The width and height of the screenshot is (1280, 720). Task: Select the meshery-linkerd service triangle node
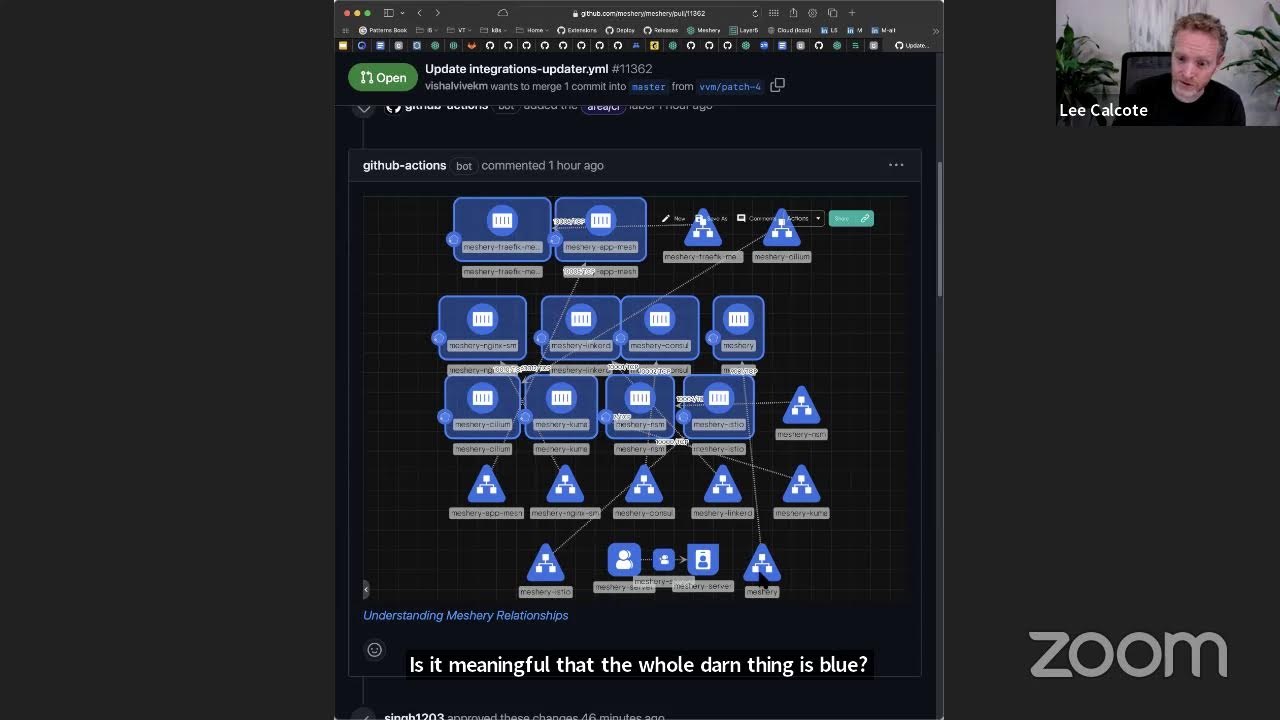(722, 485)
